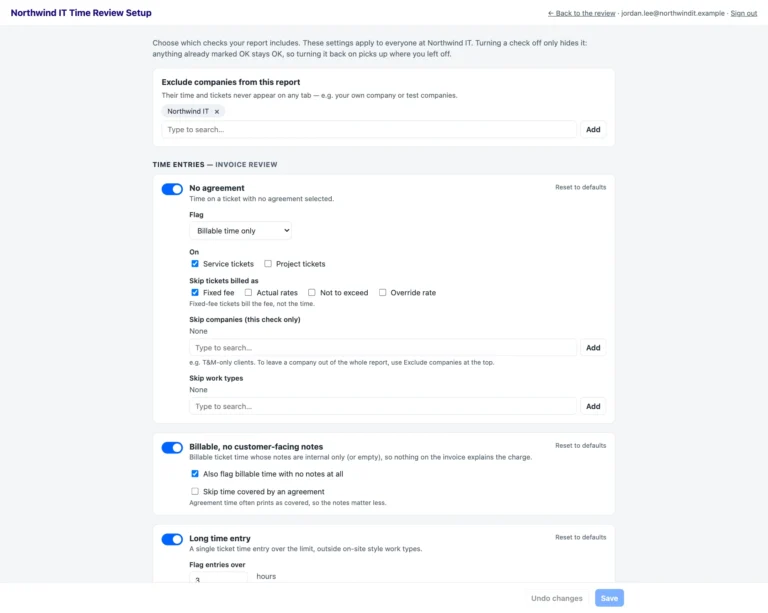Viewport: 768px width, 613px height.
Task: Uncheck Fixed fee skip option
Action: point(195,292)
